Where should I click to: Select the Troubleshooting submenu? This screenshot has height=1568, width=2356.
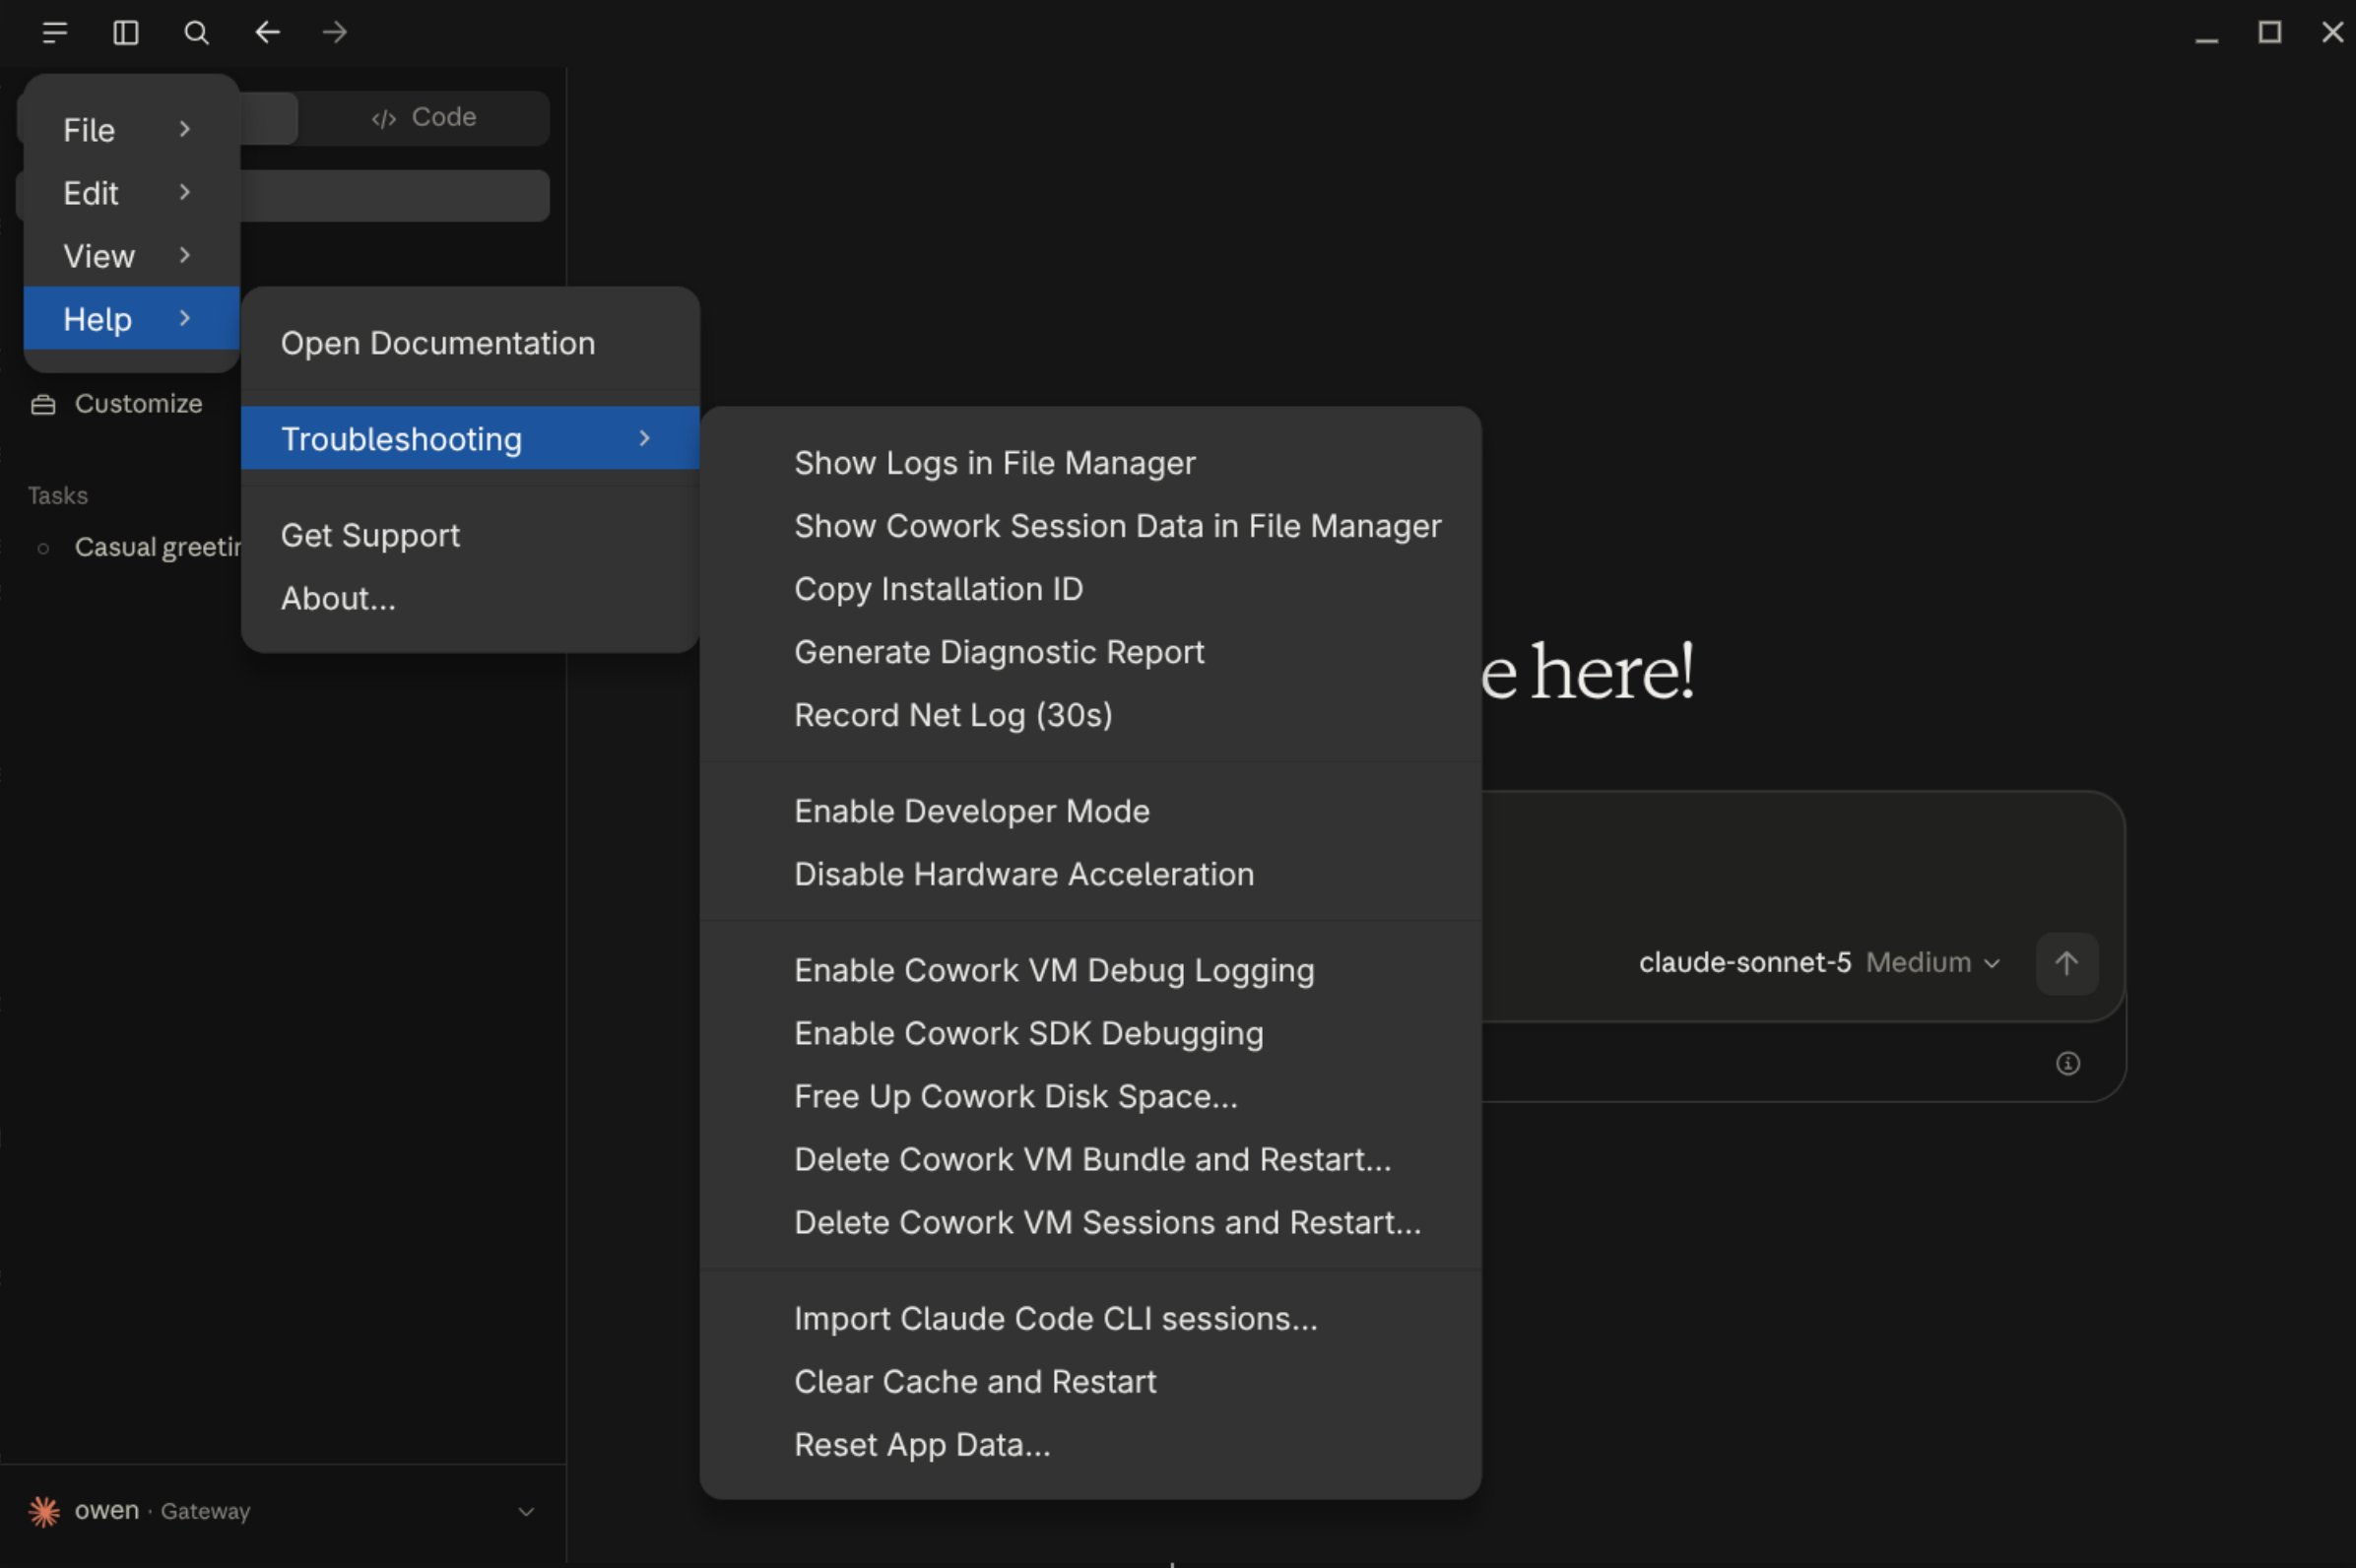tap(470, 438)
